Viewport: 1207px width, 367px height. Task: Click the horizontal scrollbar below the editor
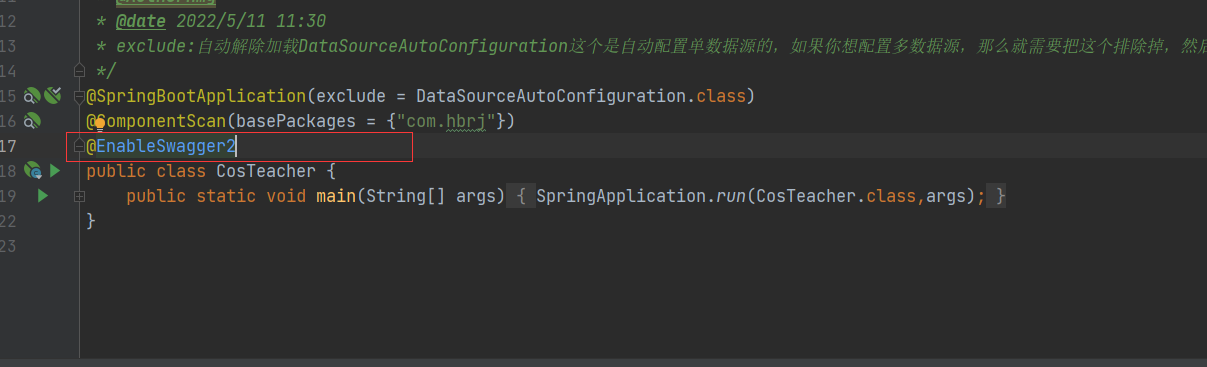coord(603,362)
